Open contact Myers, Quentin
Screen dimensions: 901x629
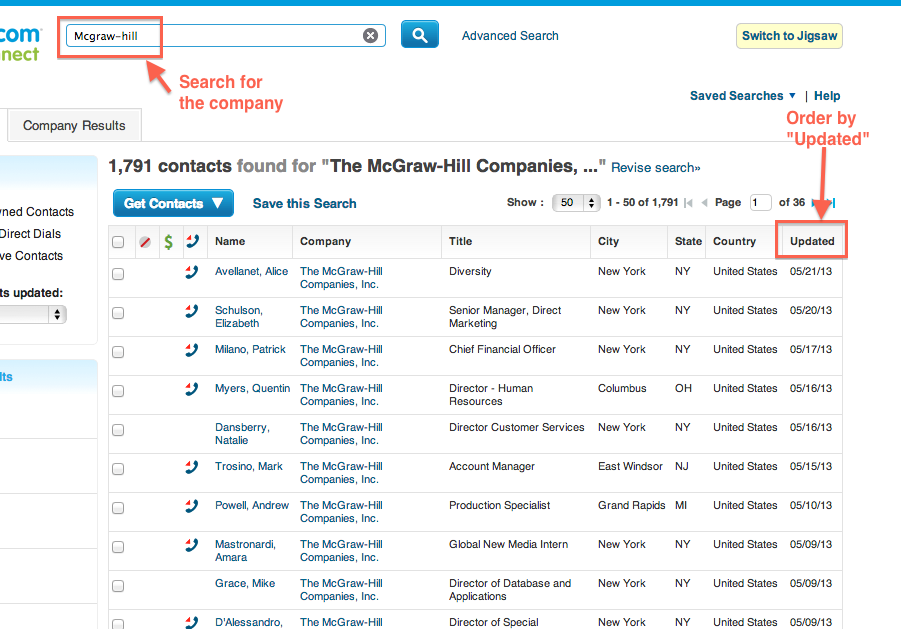coord(252,388)
